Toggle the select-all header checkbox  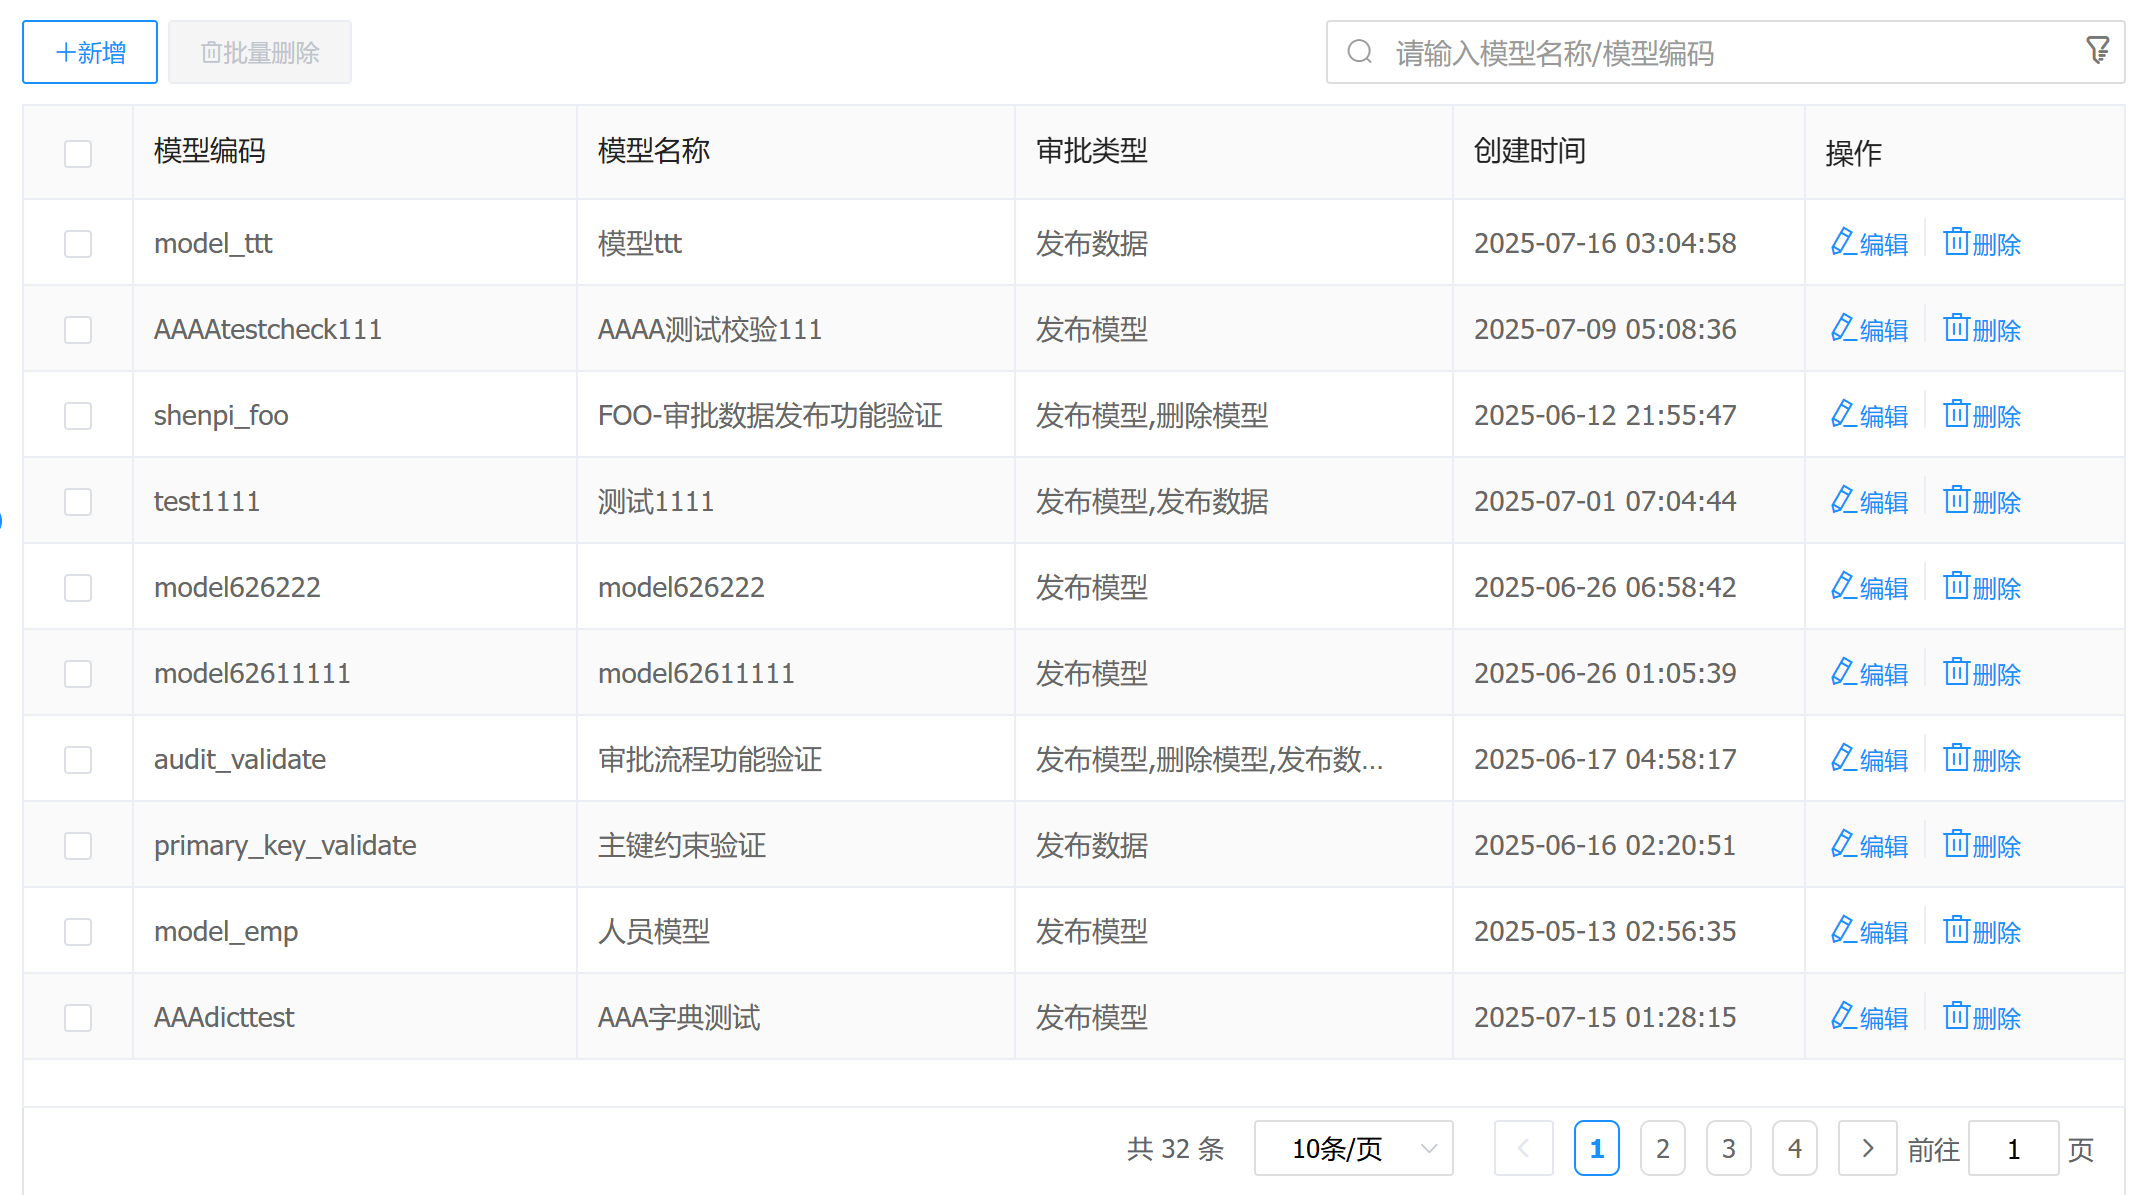click(x=78, y=153)
